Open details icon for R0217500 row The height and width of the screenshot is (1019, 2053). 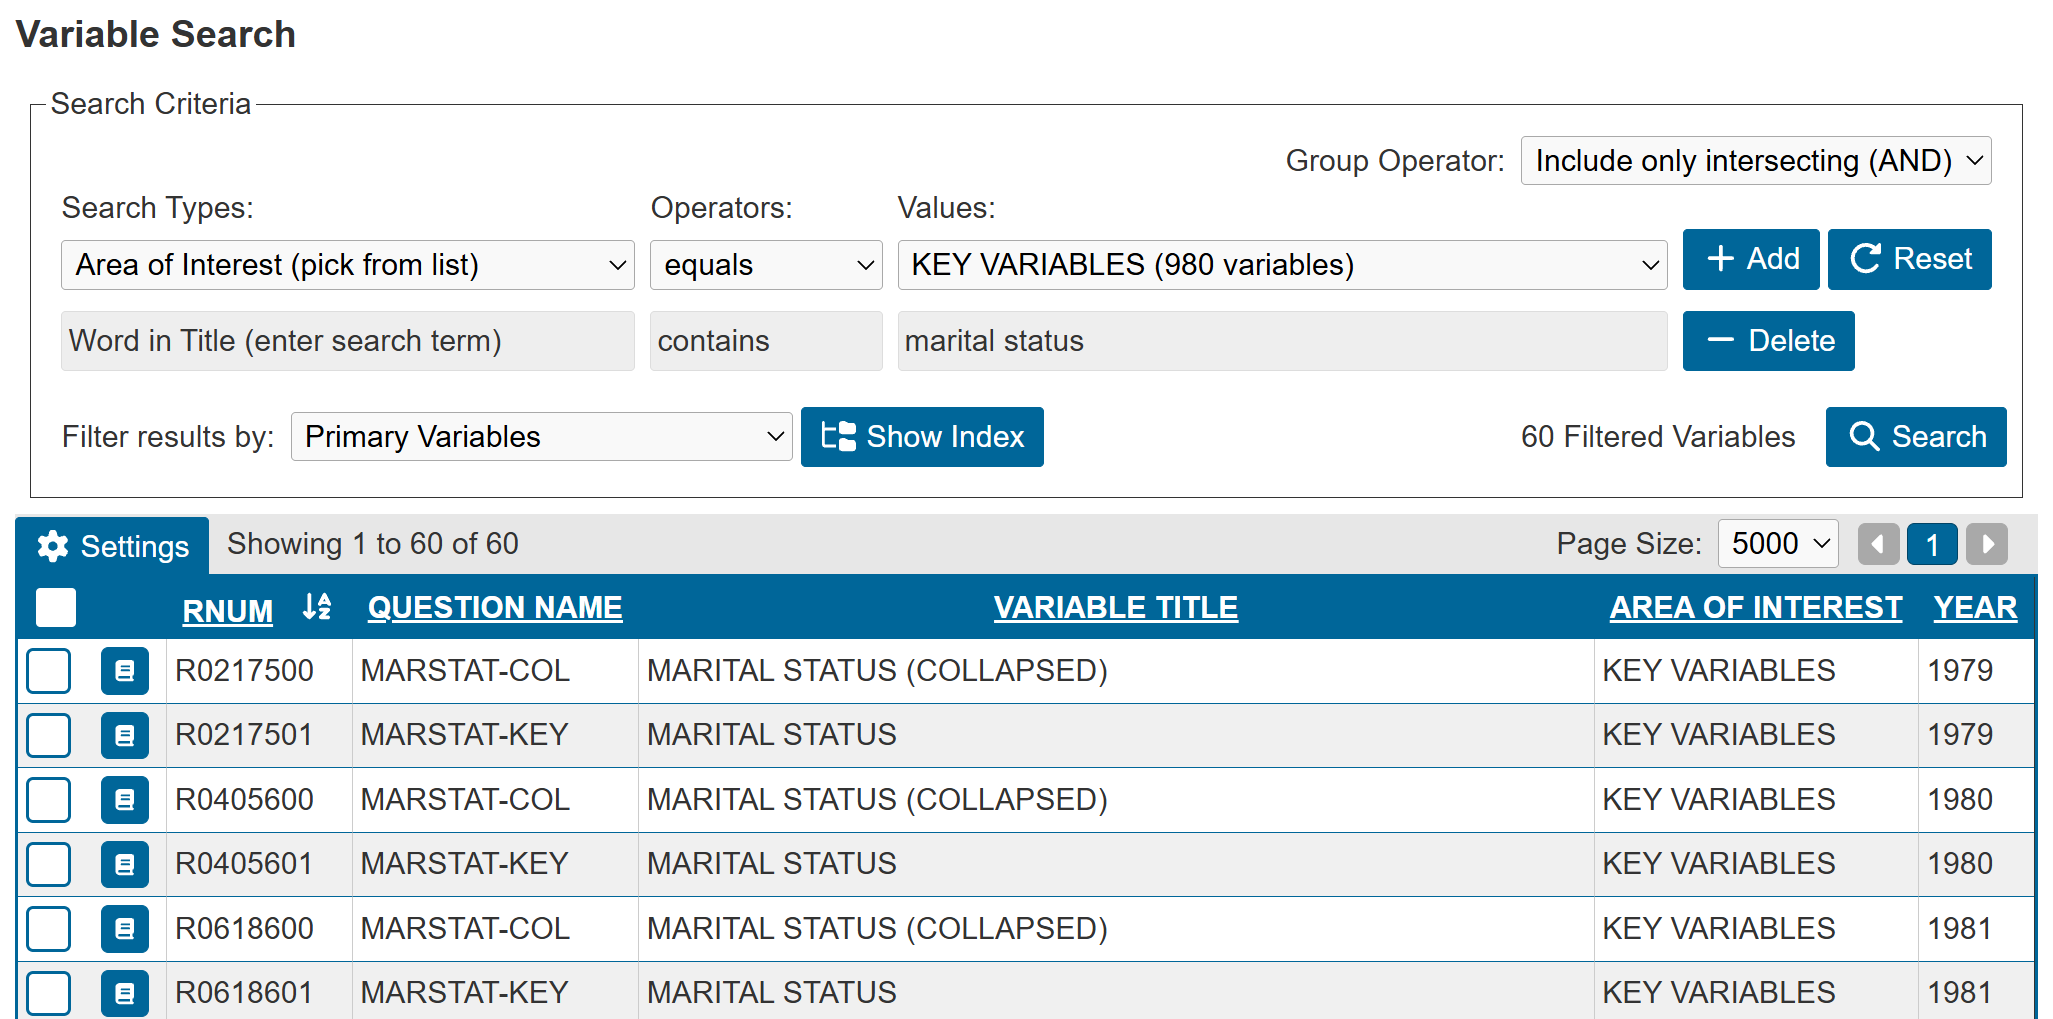125,671
